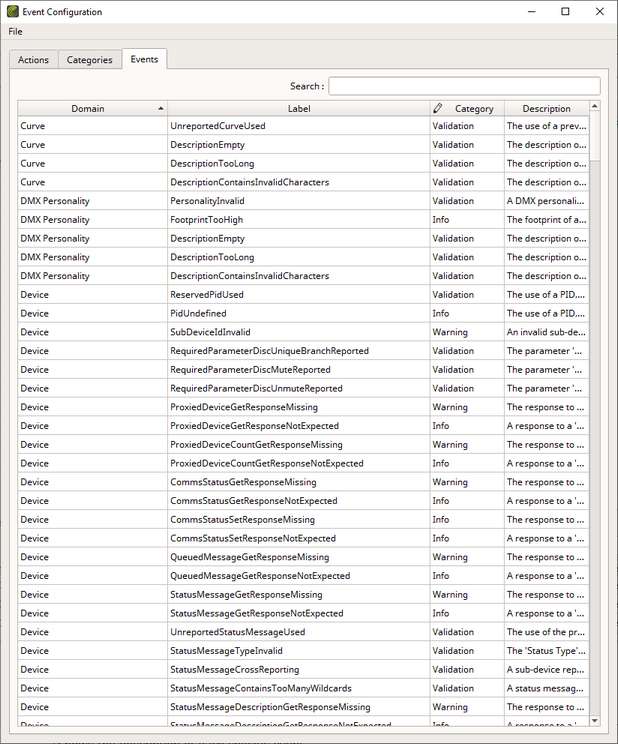Select CommsStatusSetResponseNotExpected label cell
Screen dimensions: 618x744
[x=299, y=538]
